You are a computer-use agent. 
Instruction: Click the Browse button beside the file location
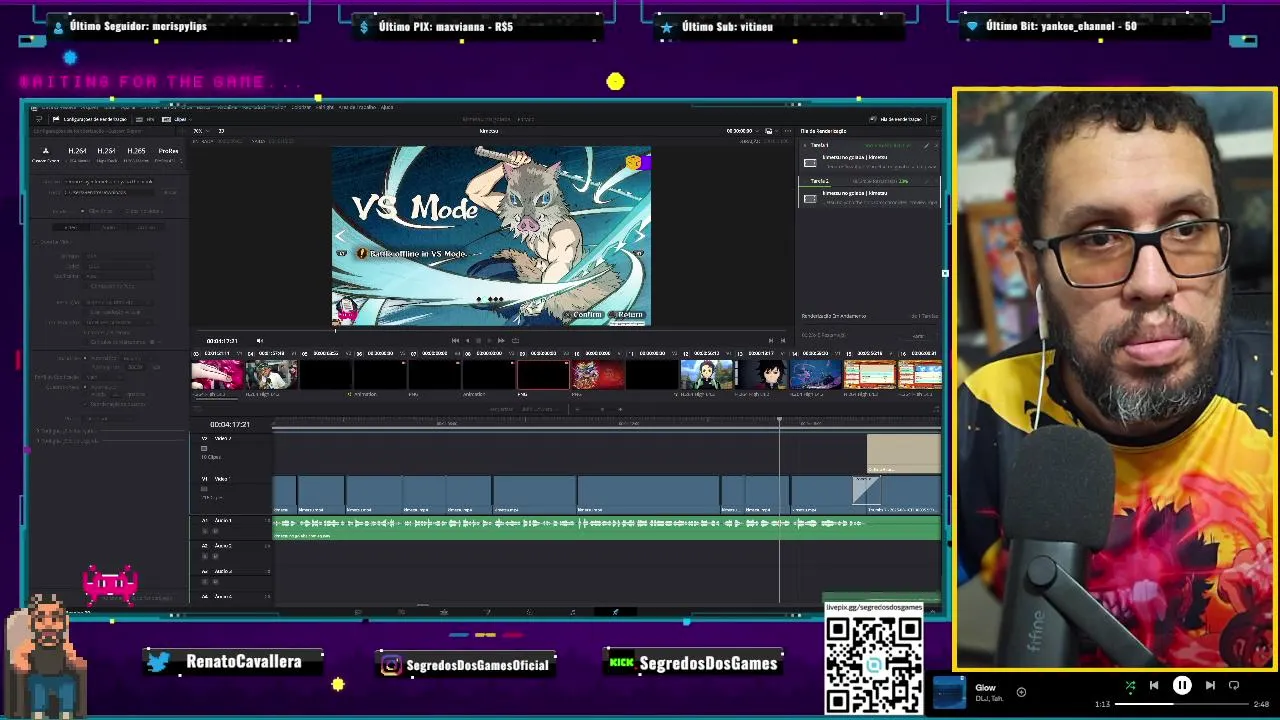[170, 192]
